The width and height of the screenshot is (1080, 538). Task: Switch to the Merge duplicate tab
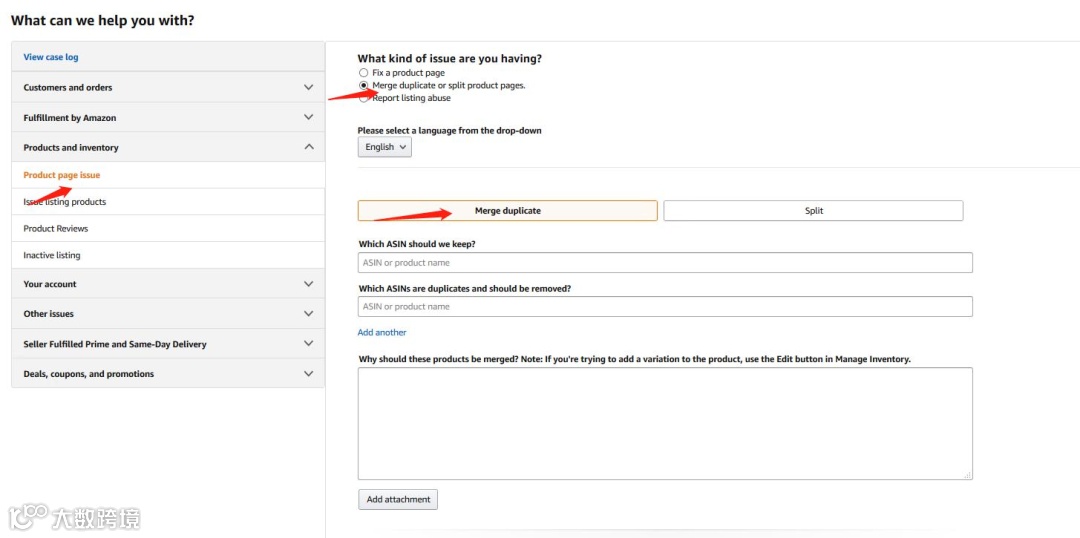507,211
